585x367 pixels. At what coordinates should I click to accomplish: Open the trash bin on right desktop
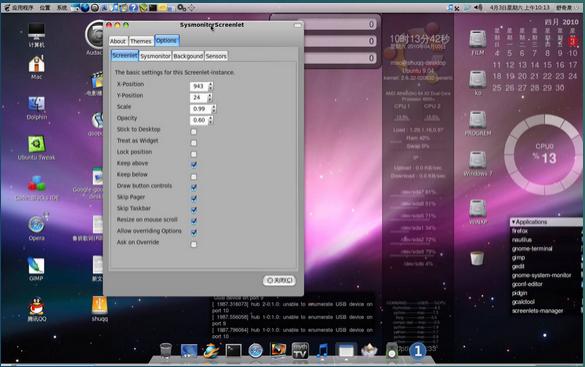pyautogui.click(x=477, y=258)
